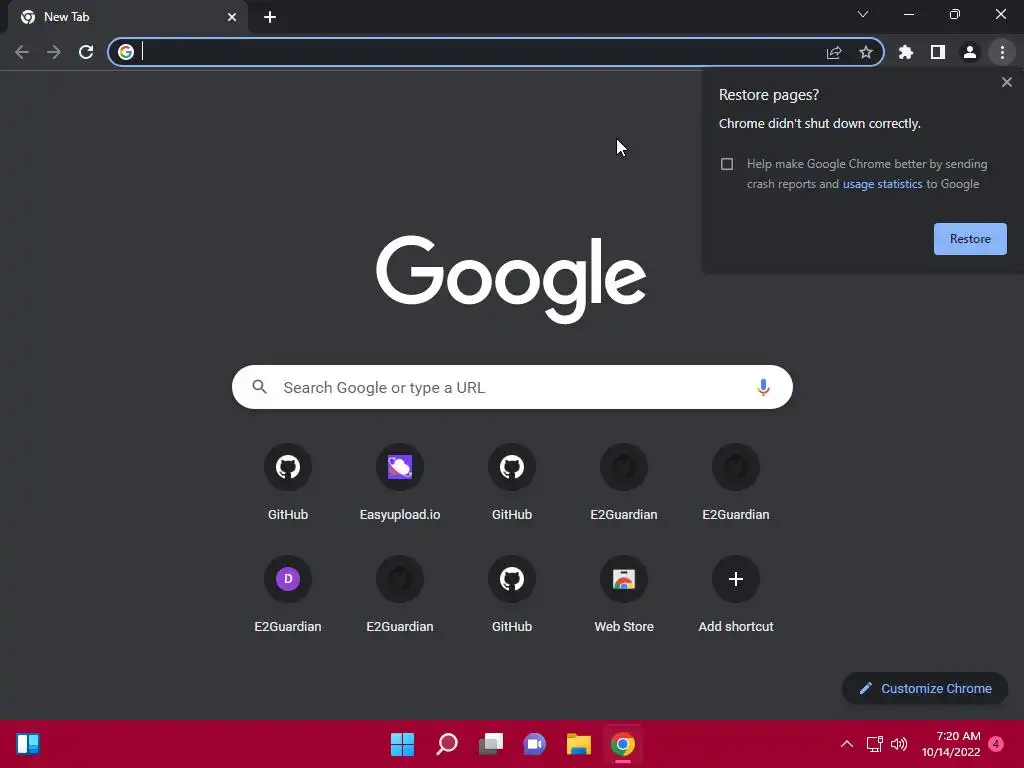Viewport: 1024px width, 768px height.
Task: Open taskbar Search
Action: [x=447, y=744]
